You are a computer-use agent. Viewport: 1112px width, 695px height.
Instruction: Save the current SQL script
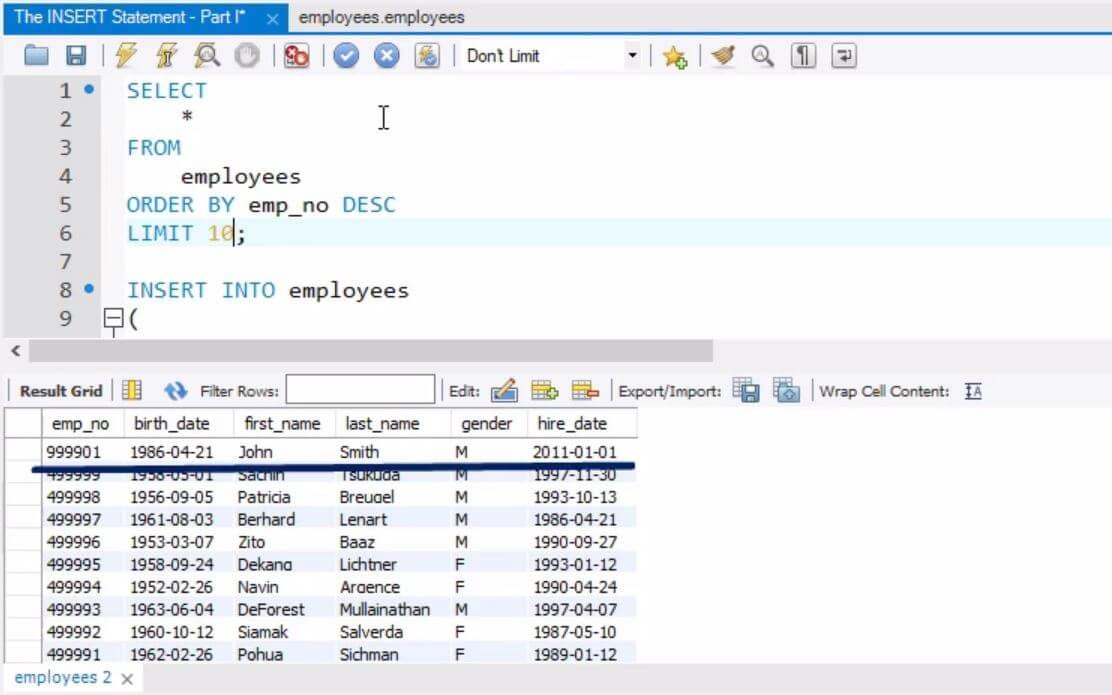click(75, 55)
